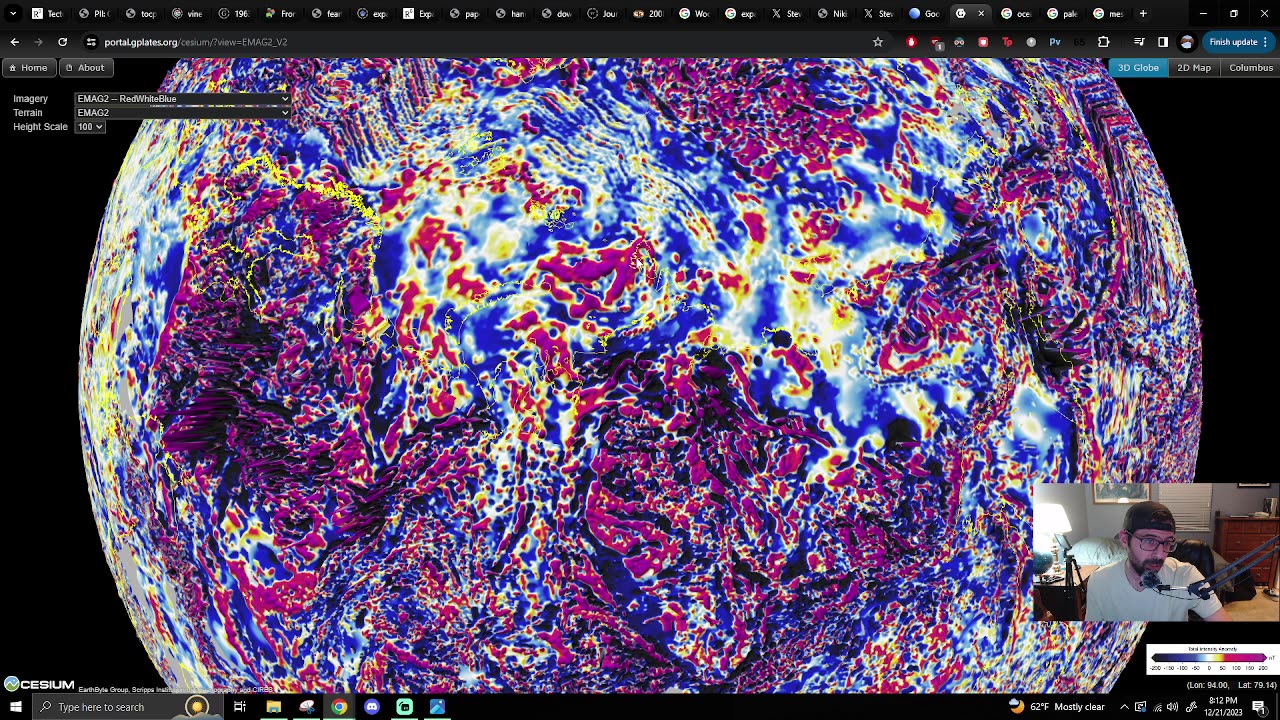The image size is (1280, 720).
Task: Switch to 2D Map view
Action: 1194,67
